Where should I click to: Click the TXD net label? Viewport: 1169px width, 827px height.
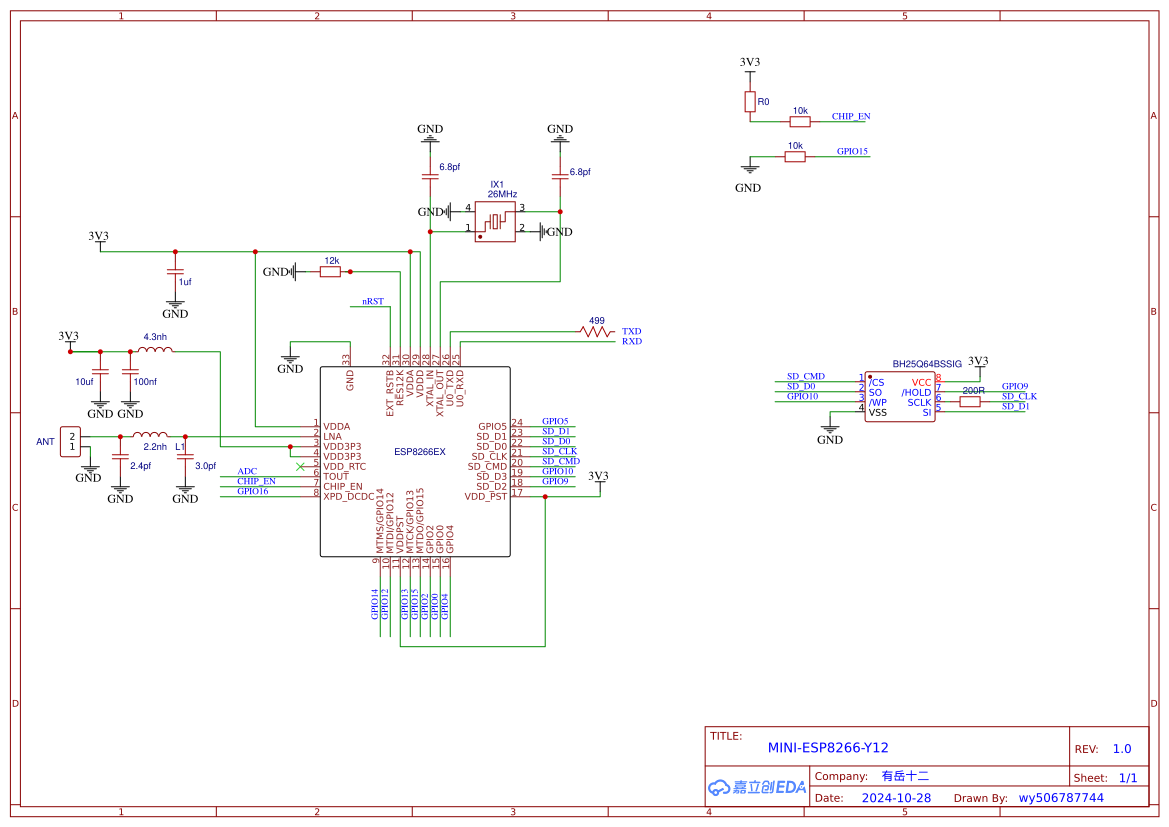pos(631,331)
